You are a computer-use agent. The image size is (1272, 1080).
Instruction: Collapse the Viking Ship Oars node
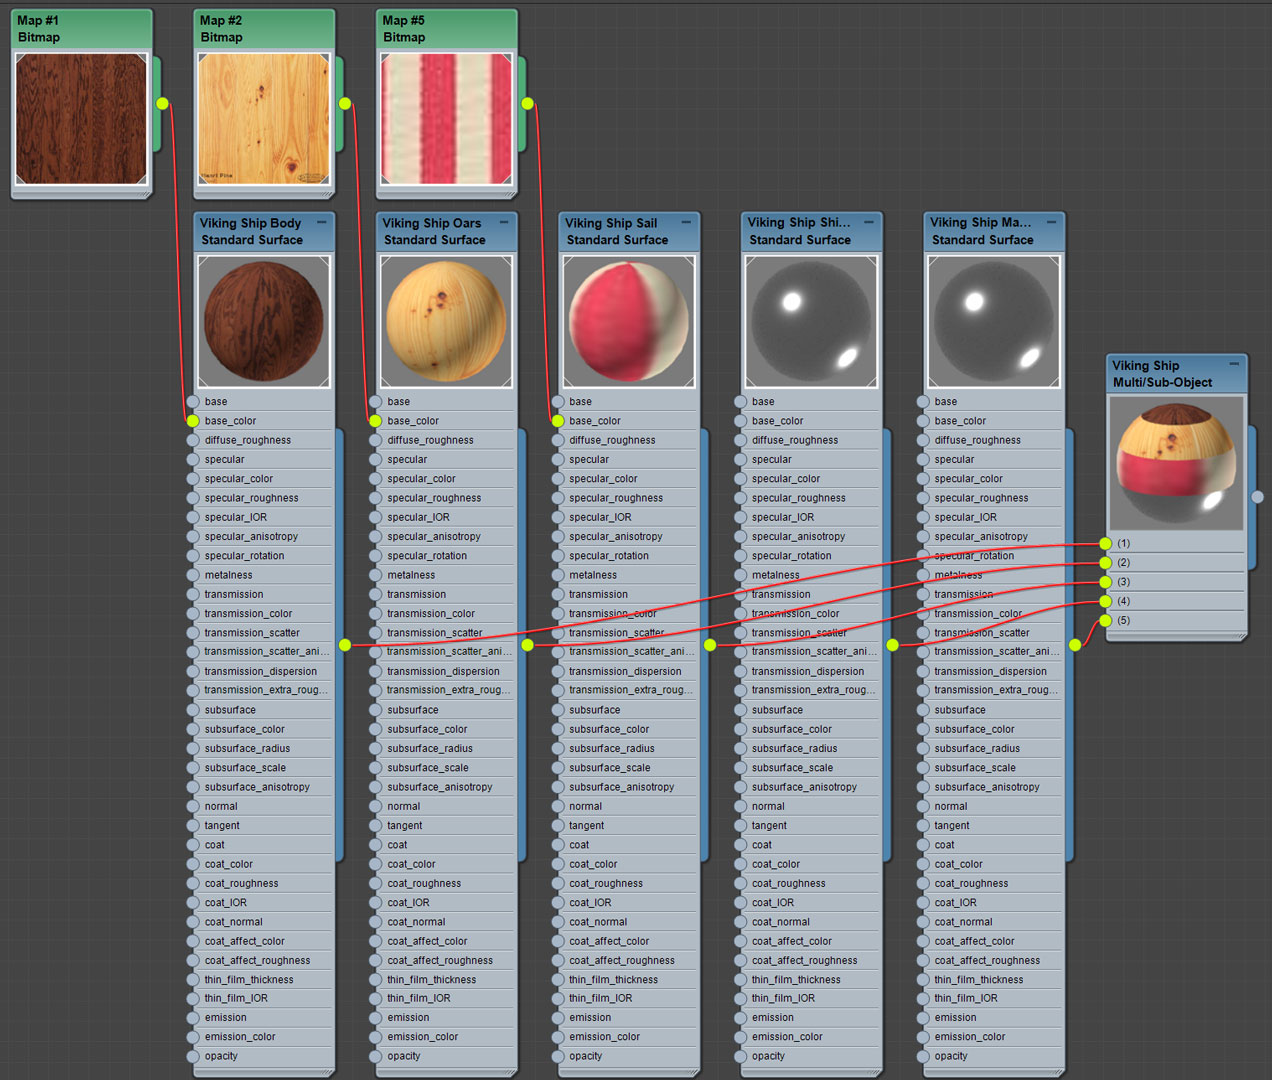tap(504, 222)
